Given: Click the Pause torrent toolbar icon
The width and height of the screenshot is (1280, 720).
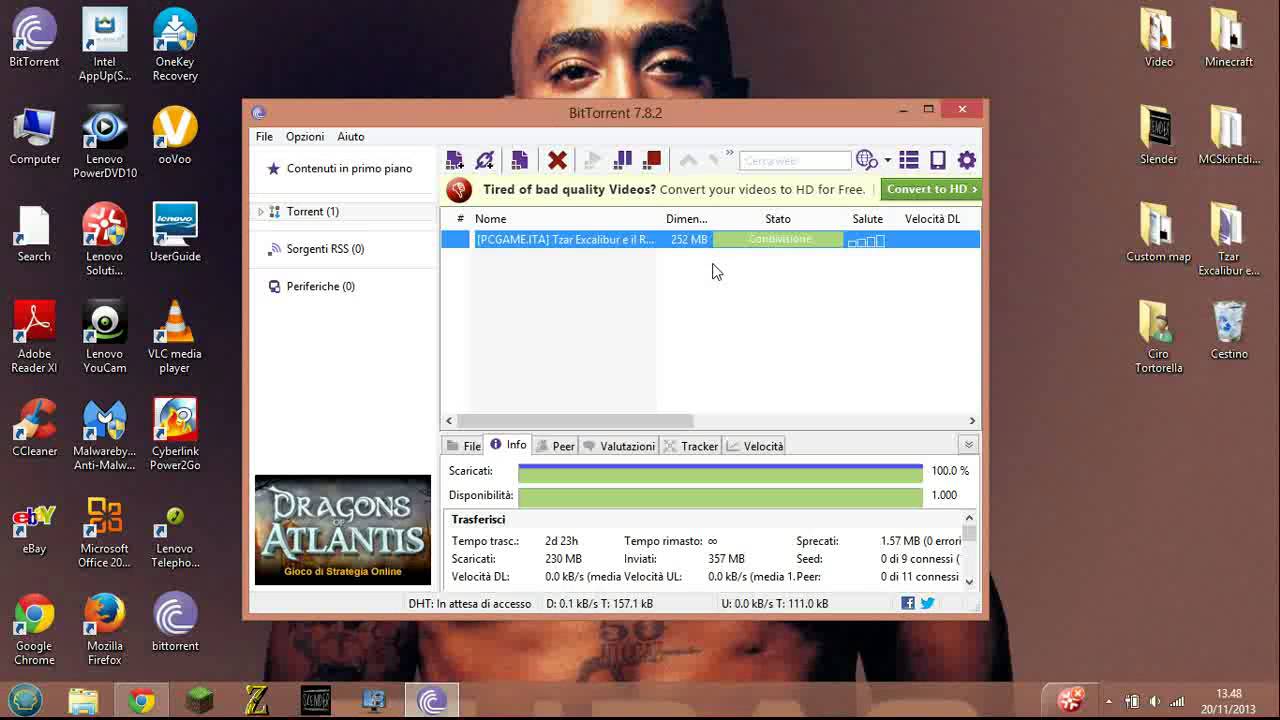Looking at the screenshot, I should (622, 160).
